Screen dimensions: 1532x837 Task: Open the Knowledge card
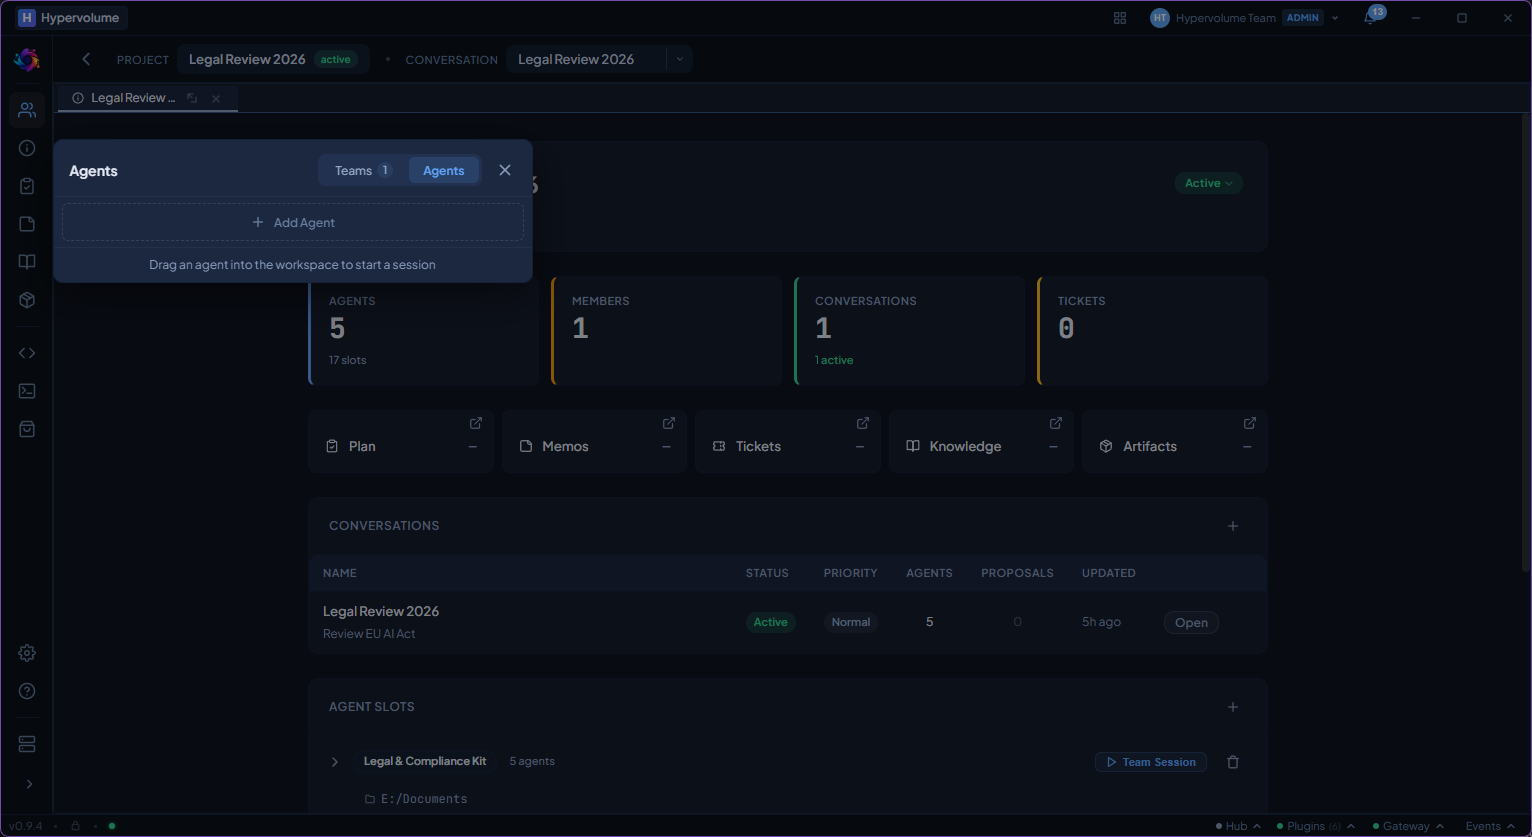(982, 441)
